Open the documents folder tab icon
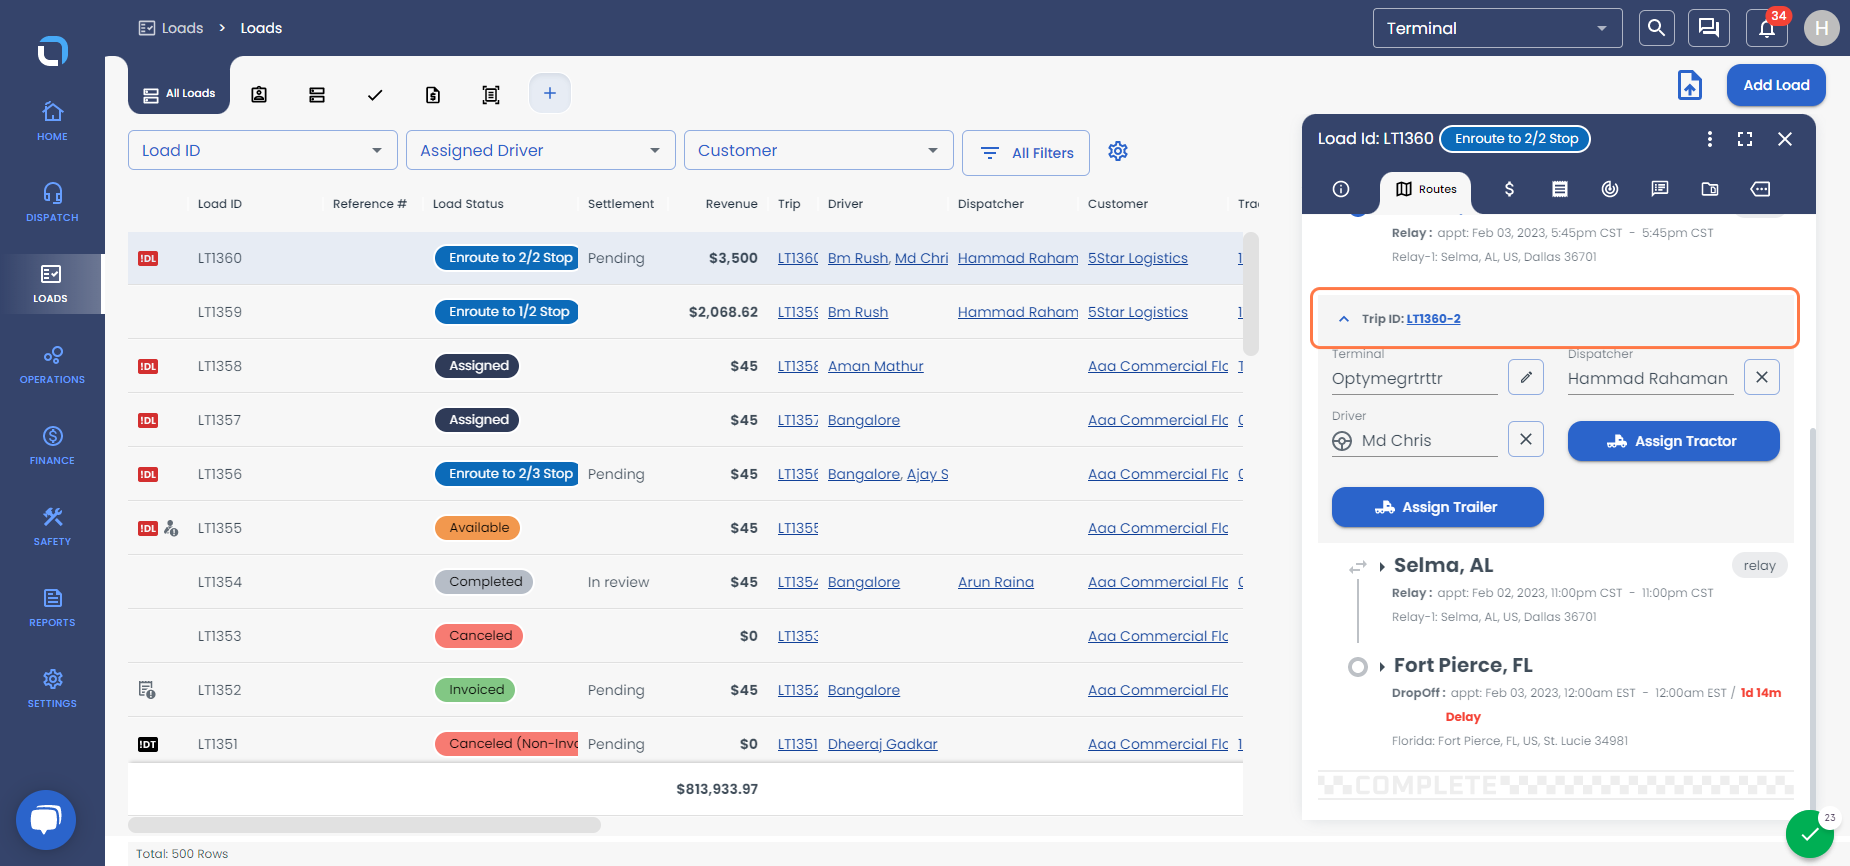Screen dimensions: 1850x866 [1710, 189]
